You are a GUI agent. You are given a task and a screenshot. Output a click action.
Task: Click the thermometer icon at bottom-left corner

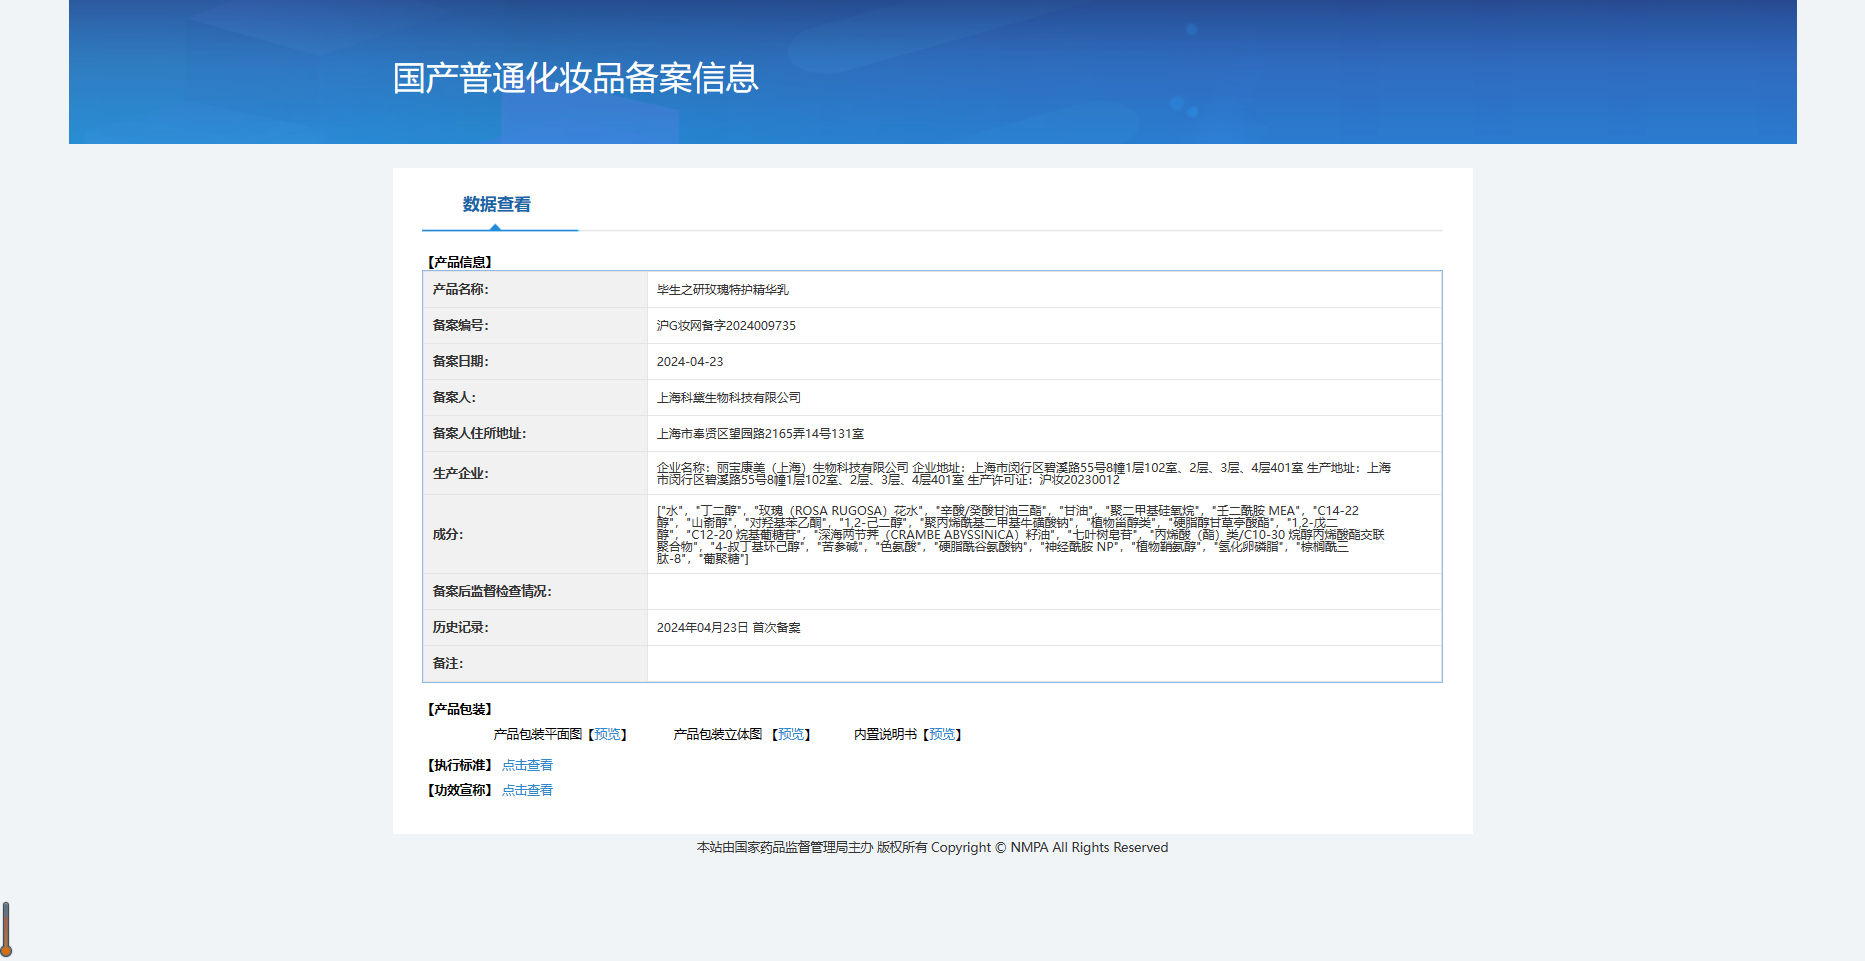point(6,929)
